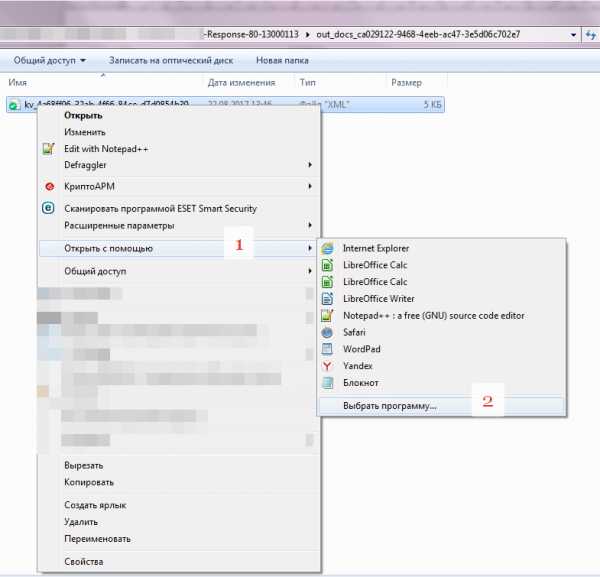Click the Блокнот notepad icon
600x577 pixels.
click(x=327, y=383)
